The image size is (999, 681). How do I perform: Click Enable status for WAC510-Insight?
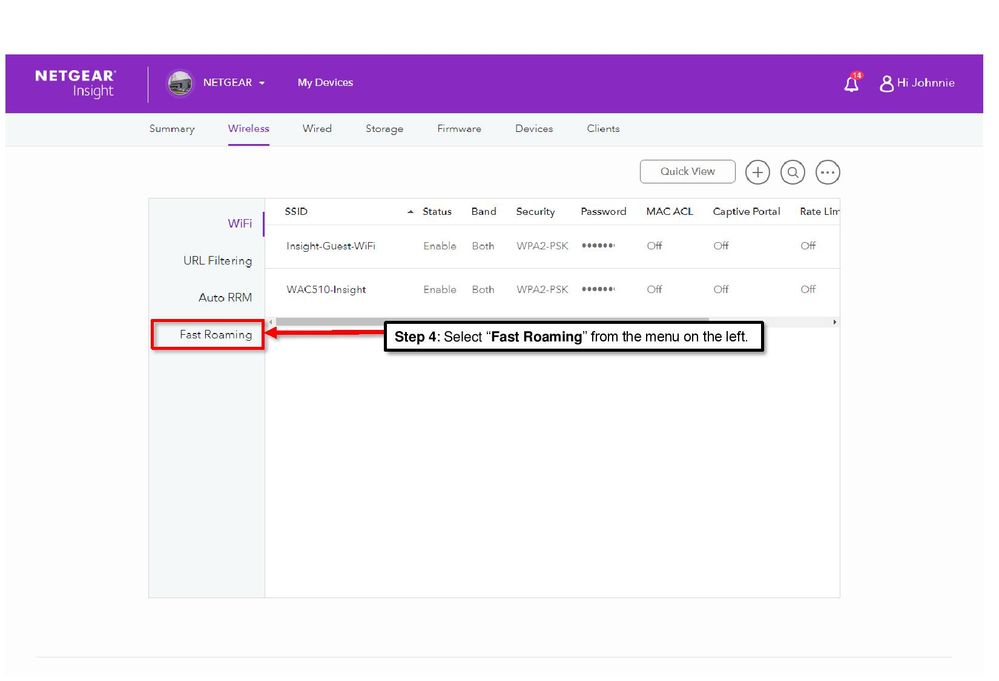click(x=440, y=289)
